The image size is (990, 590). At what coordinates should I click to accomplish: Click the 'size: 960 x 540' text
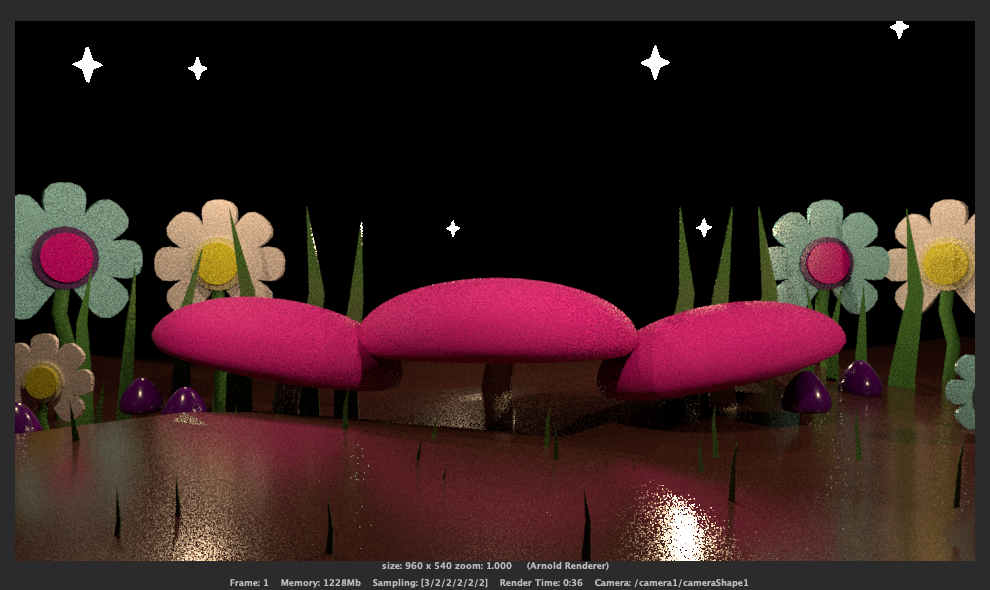point(414,566)
